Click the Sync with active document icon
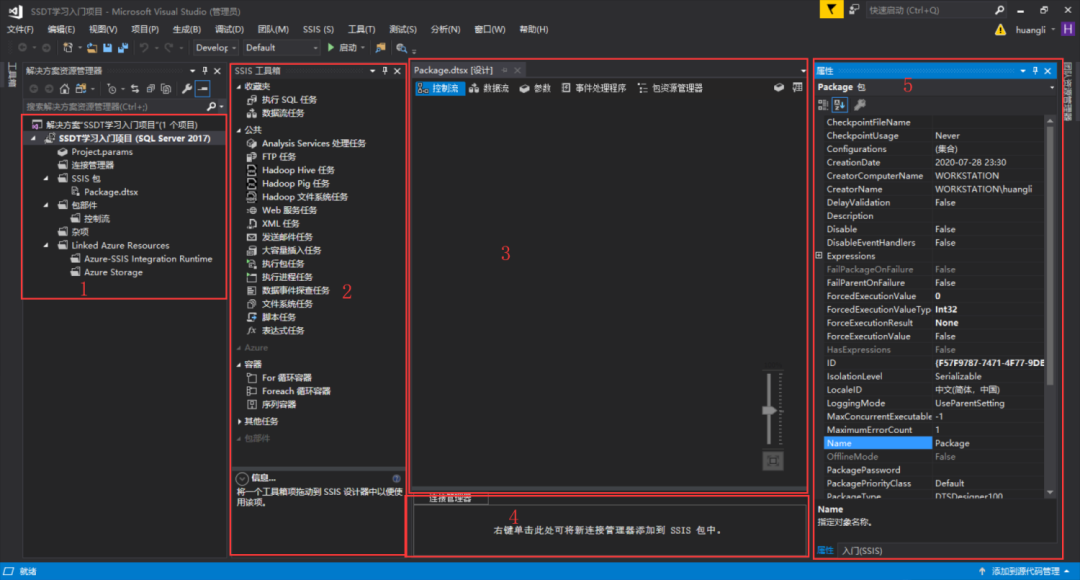Screen dimensions: 1080x580 point(134,89)
